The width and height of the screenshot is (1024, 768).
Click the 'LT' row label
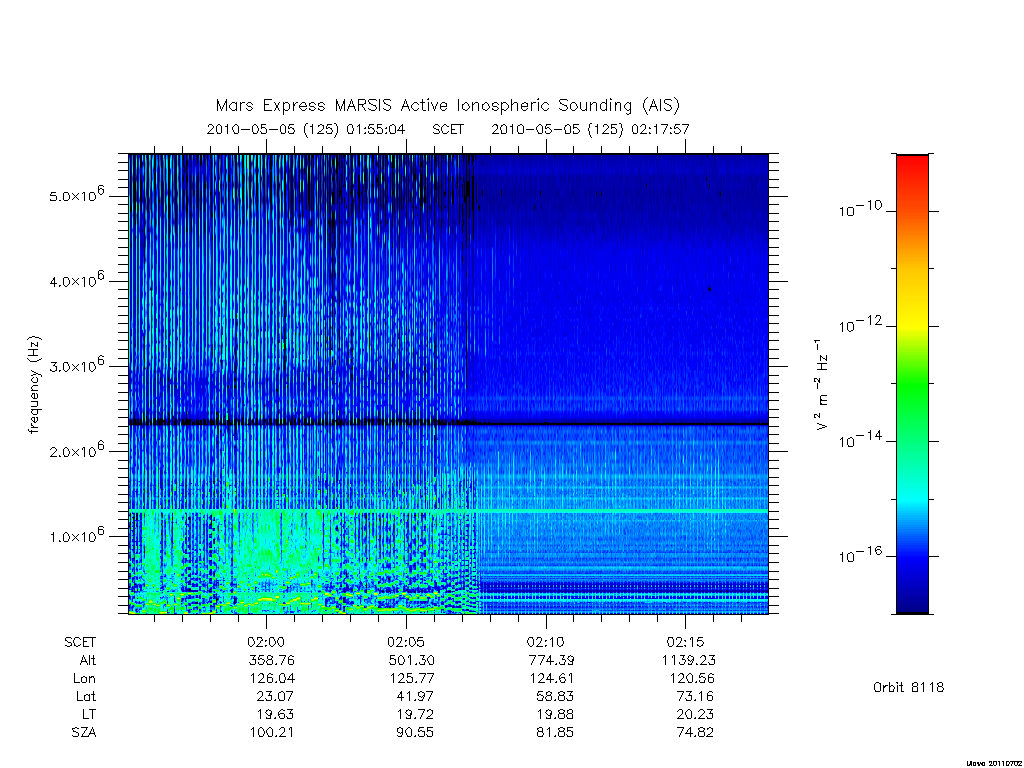[89, 714]
